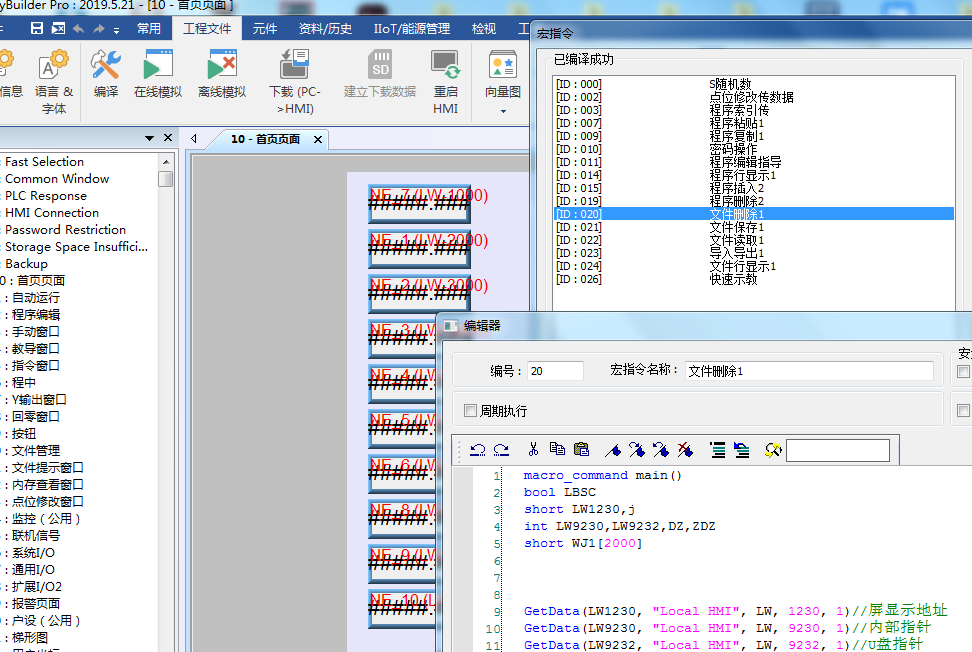Open the 资料/历史 ribbon tab

coord(325,28)
